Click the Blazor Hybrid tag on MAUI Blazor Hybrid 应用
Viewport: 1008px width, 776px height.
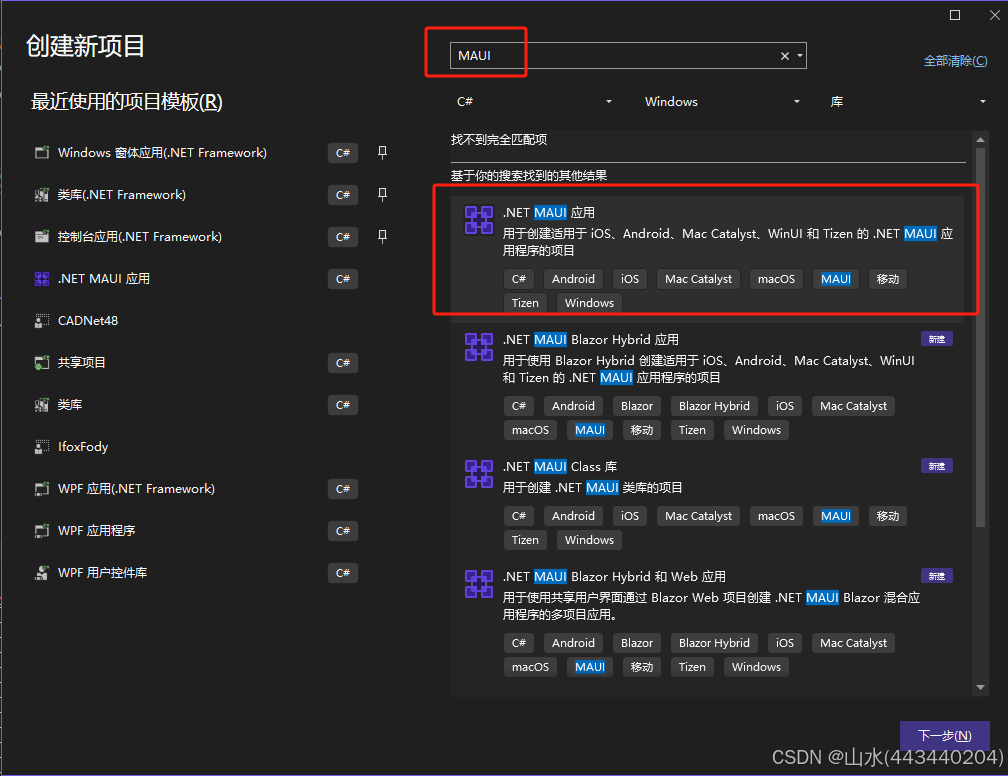[714, 406]
